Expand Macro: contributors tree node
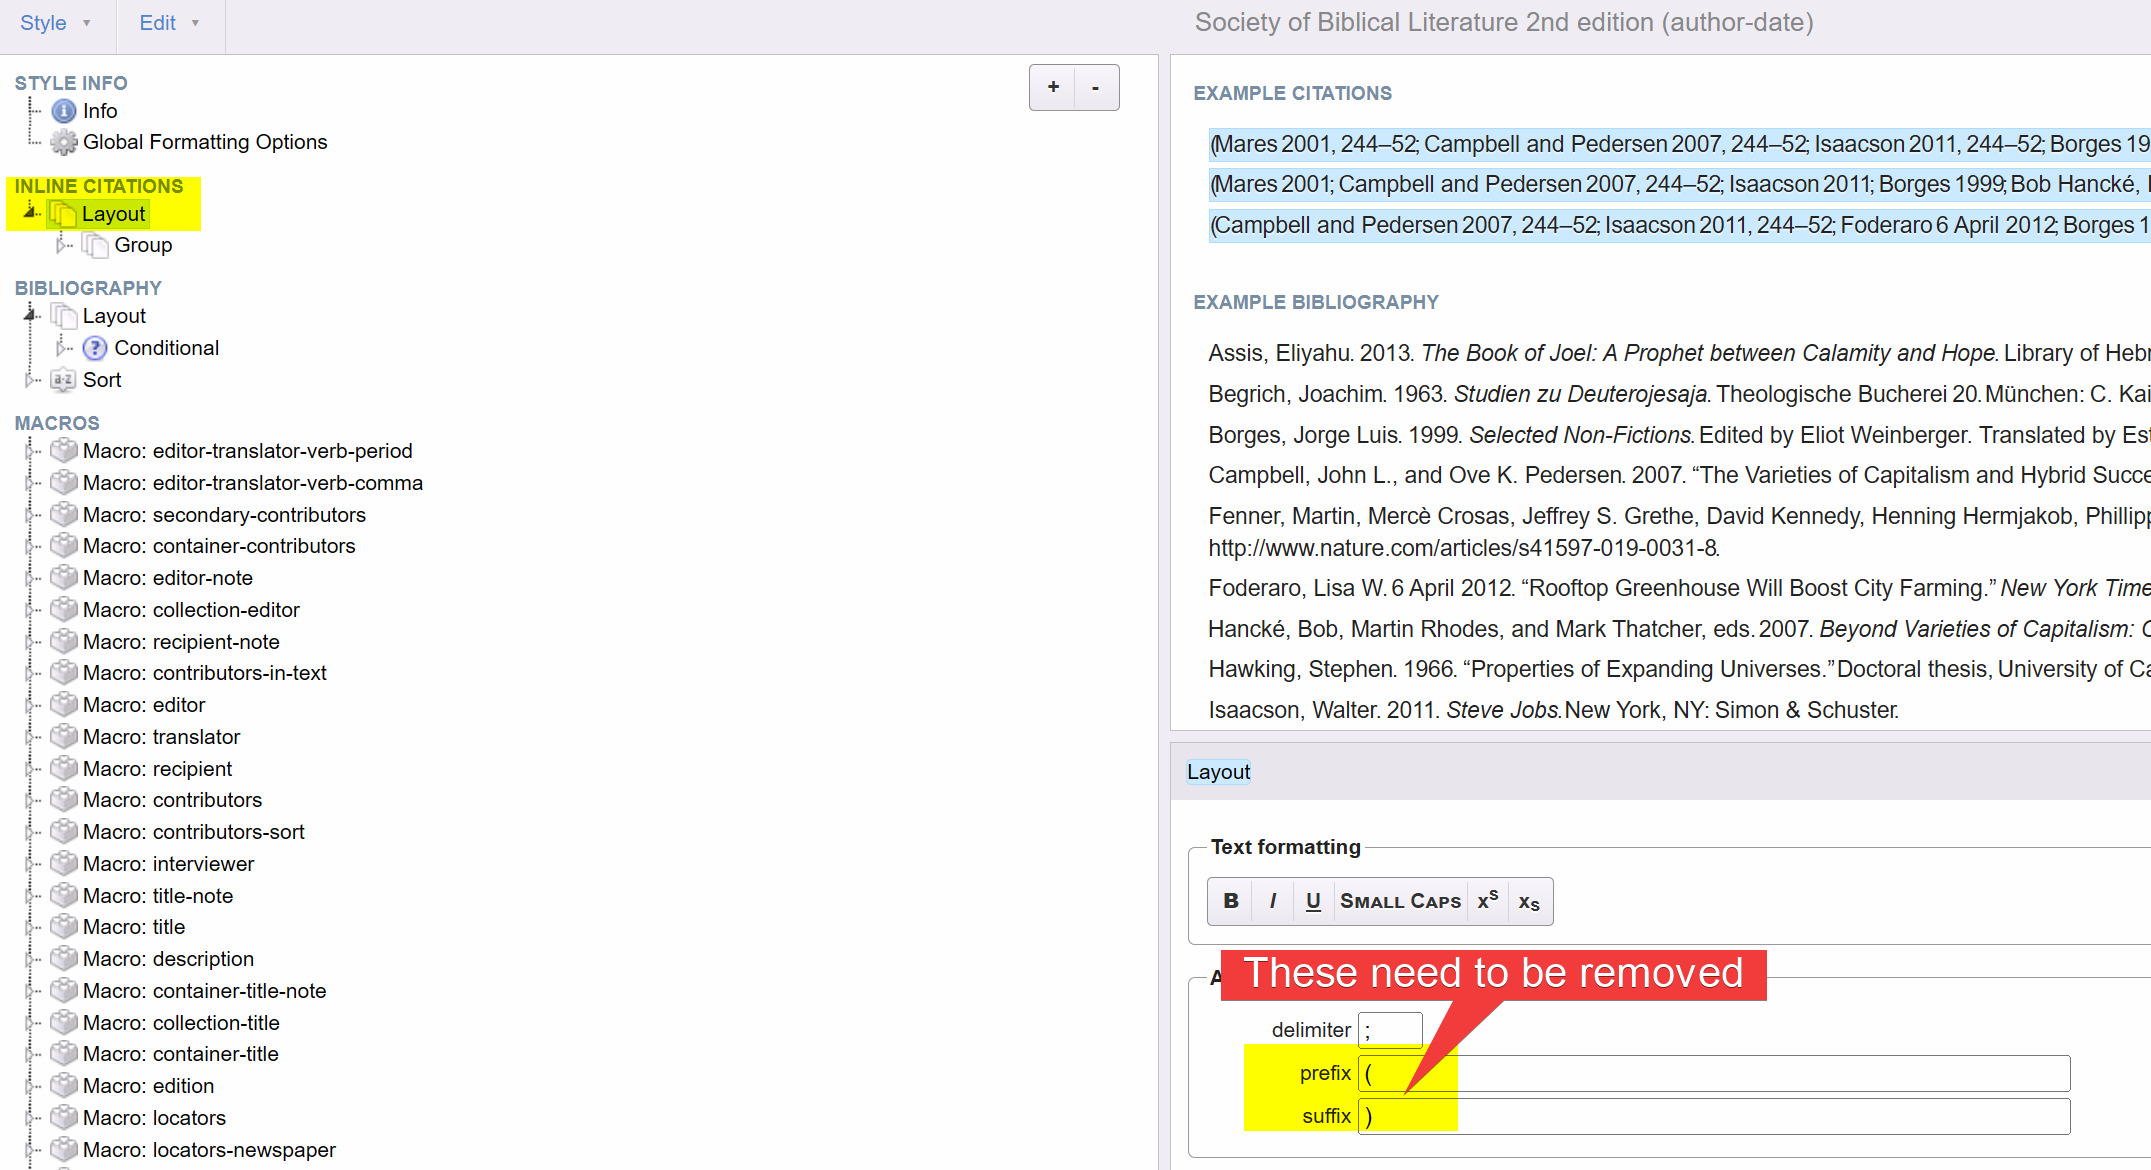 click(29, 800)
